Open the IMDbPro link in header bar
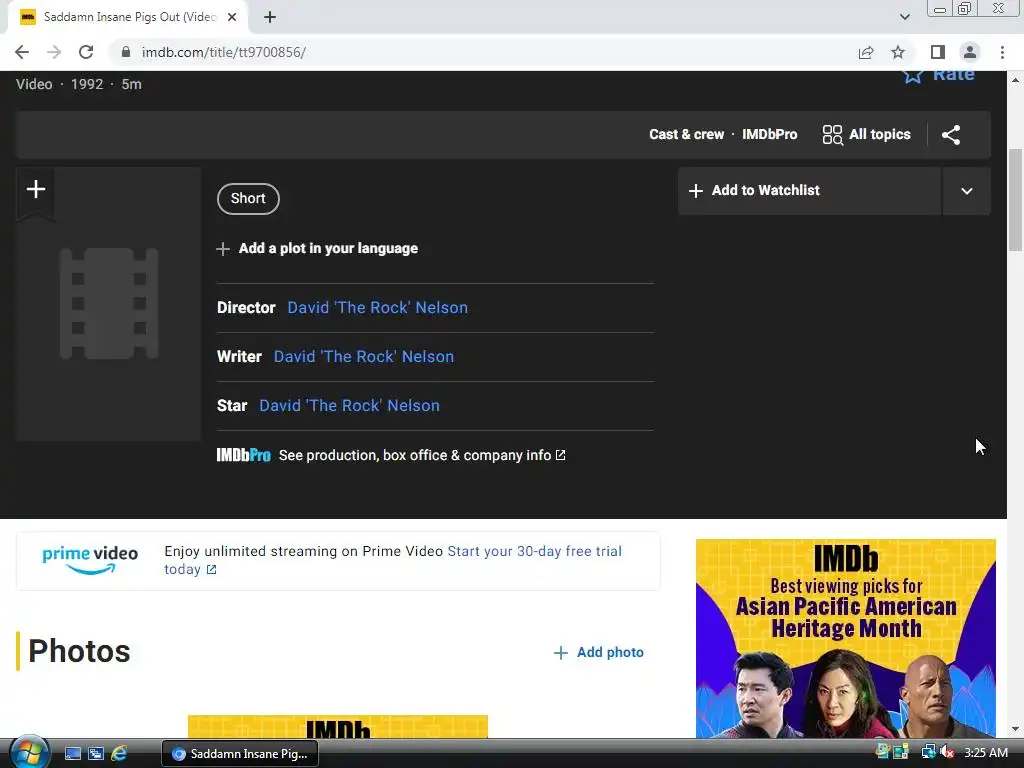 tap(769, 135)
